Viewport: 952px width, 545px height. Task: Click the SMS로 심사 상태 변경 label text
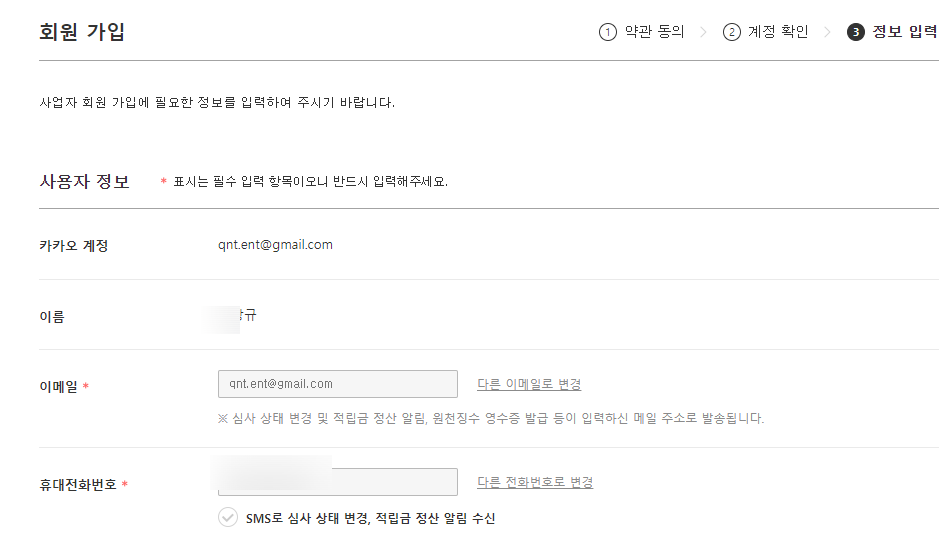pos(370,518)
